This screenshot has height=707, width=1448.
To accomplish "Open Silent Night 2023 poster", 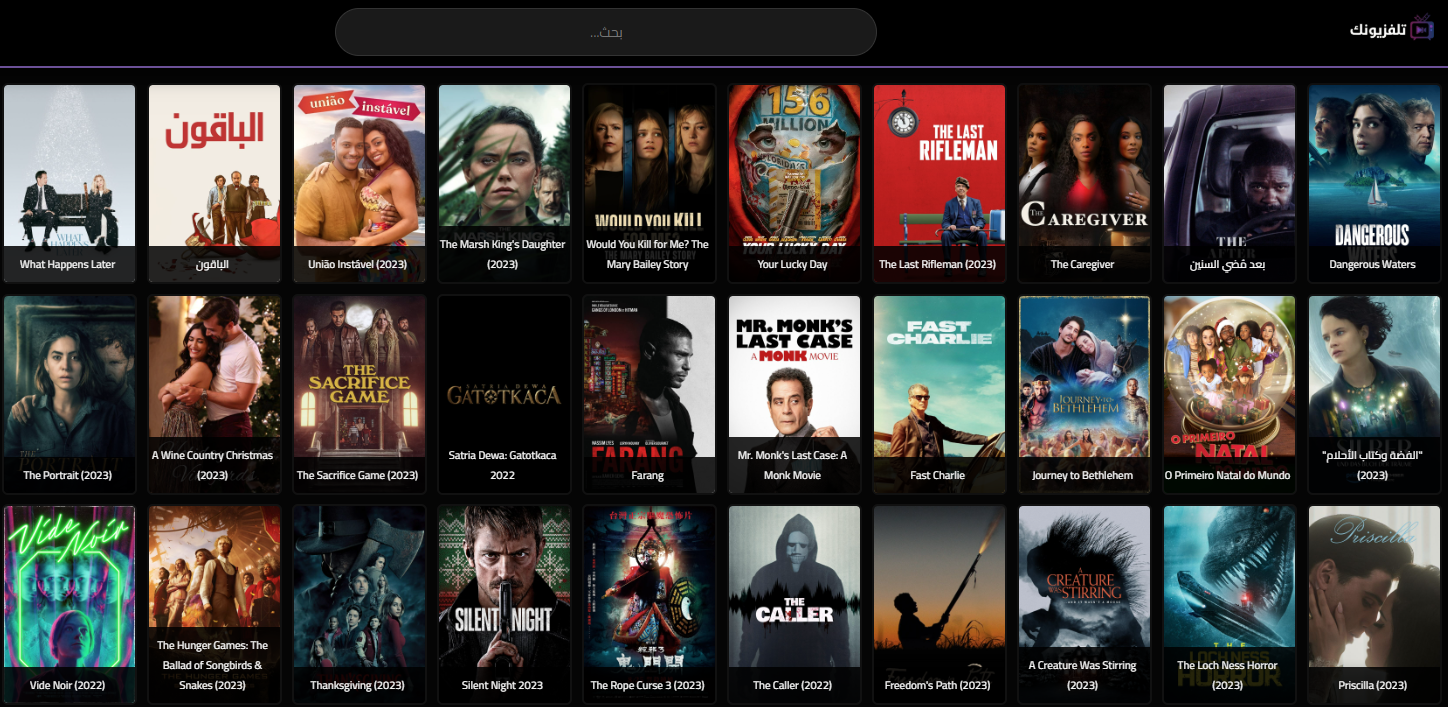I will pyautogui.click(x=505, y=604).
